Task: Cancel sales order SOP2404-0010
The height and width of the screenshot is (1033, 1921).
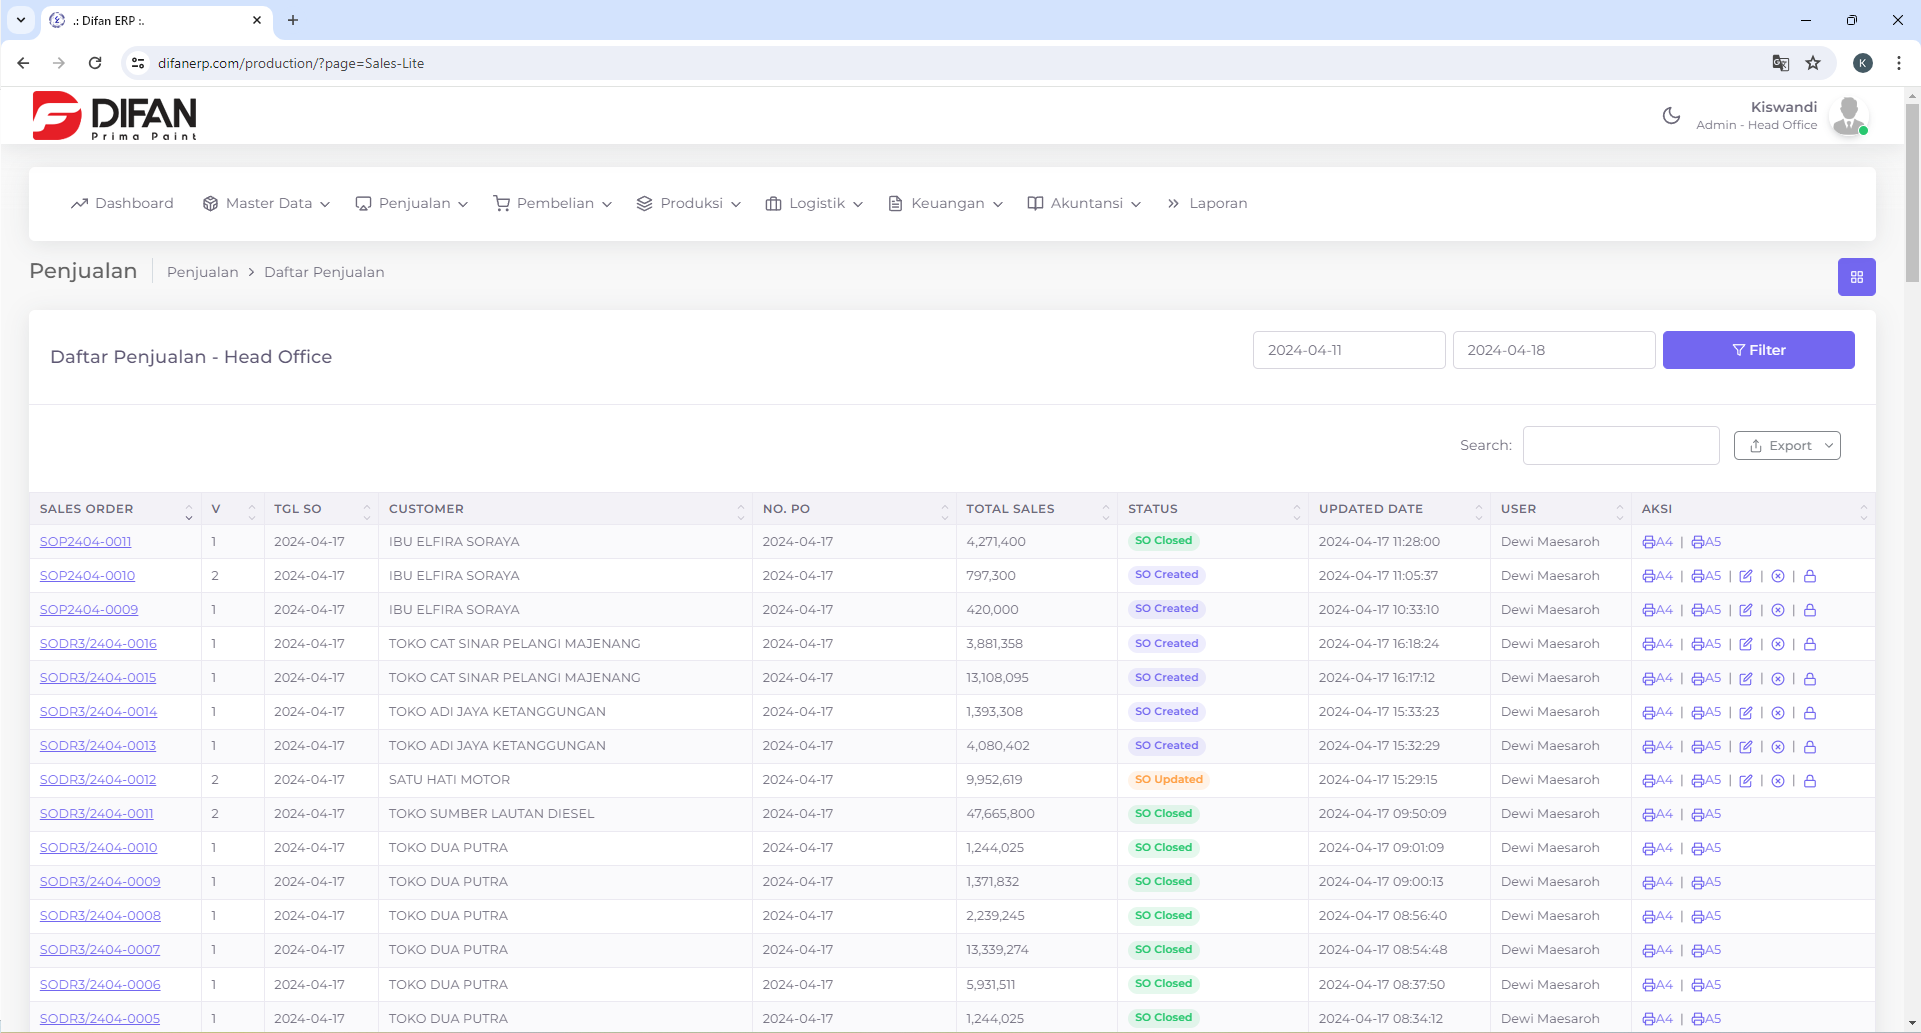Action: [1778, 576]
